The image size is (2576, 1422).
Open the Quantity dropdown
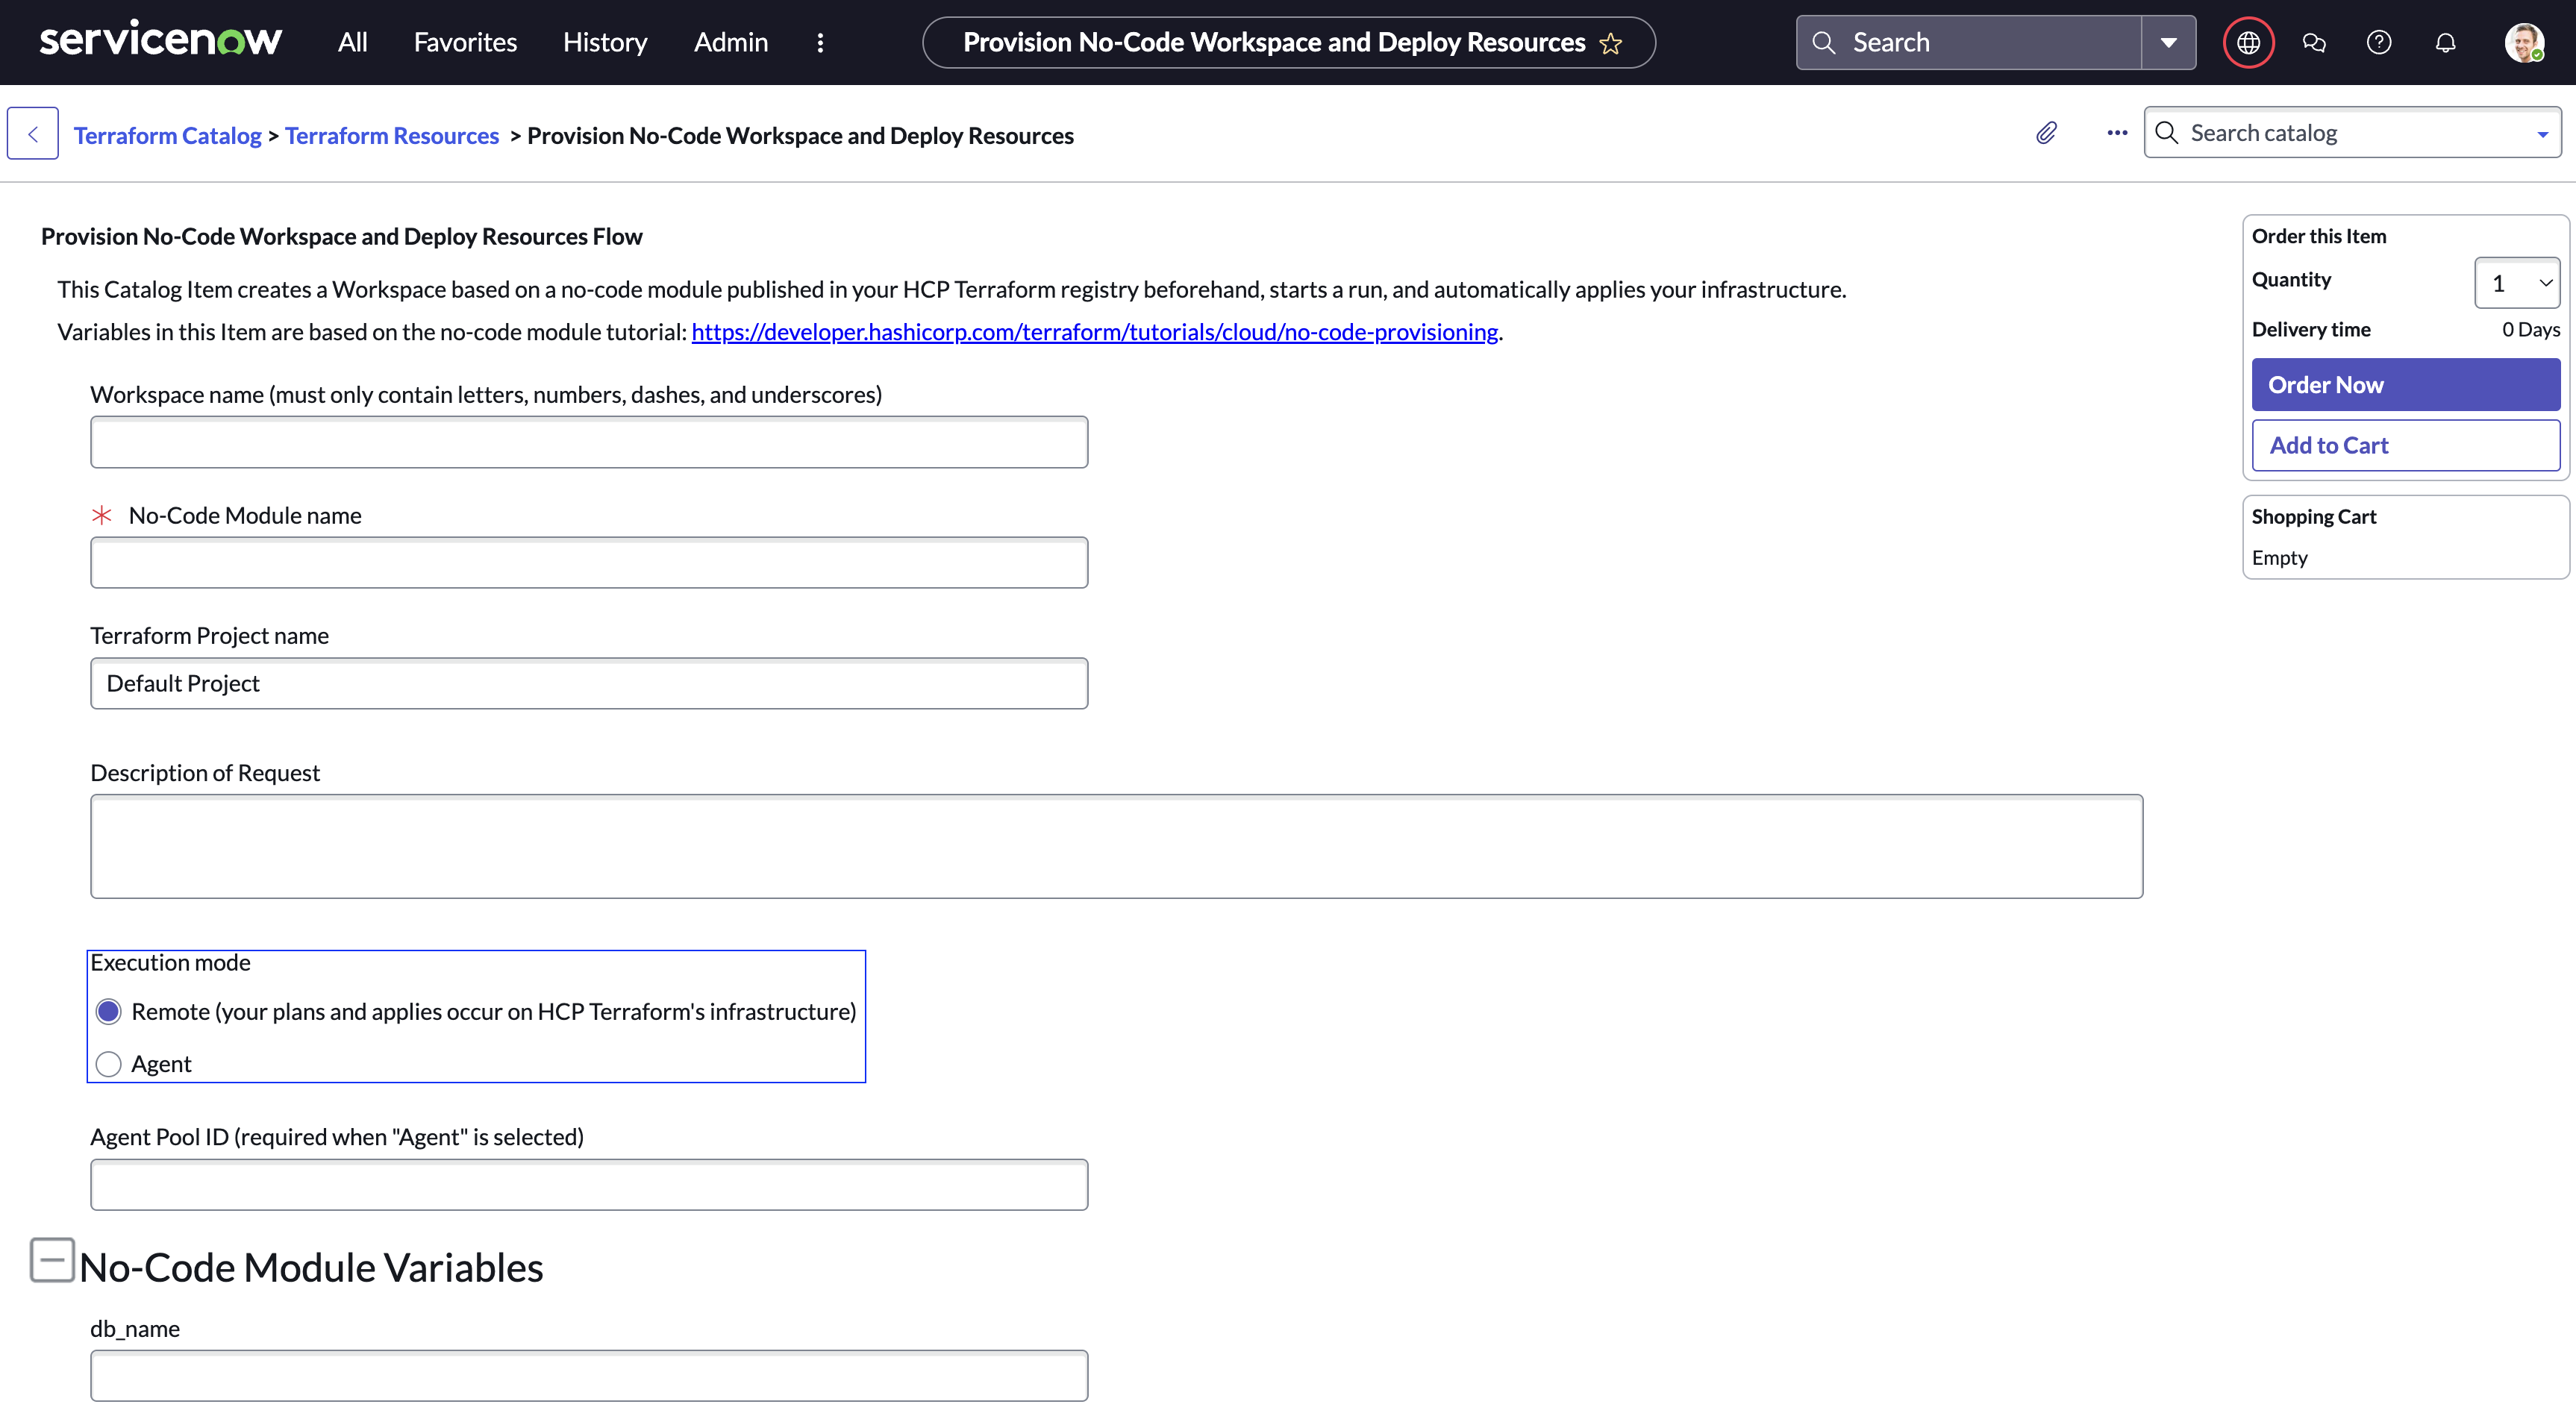tap(2516, 283)
